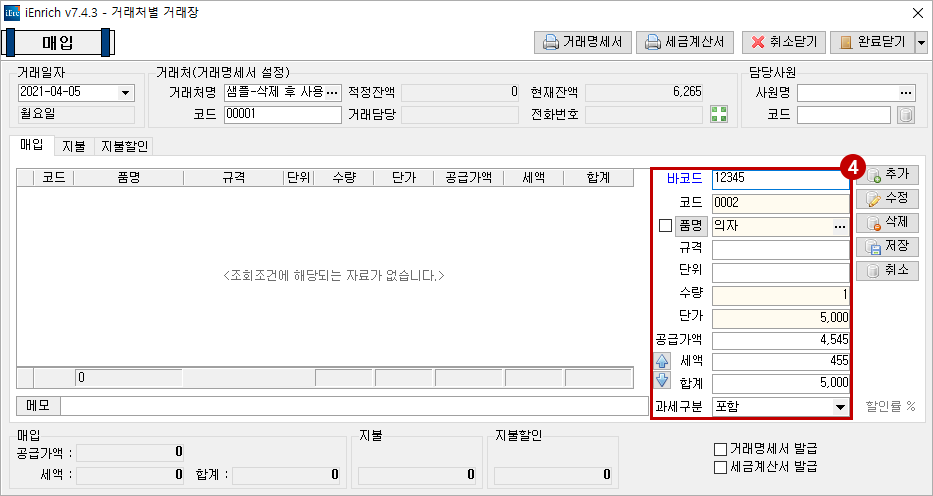This screenshot has height=496, width=933.
Task: Click the blue up arrow icon
Action: tap(662, 361)
